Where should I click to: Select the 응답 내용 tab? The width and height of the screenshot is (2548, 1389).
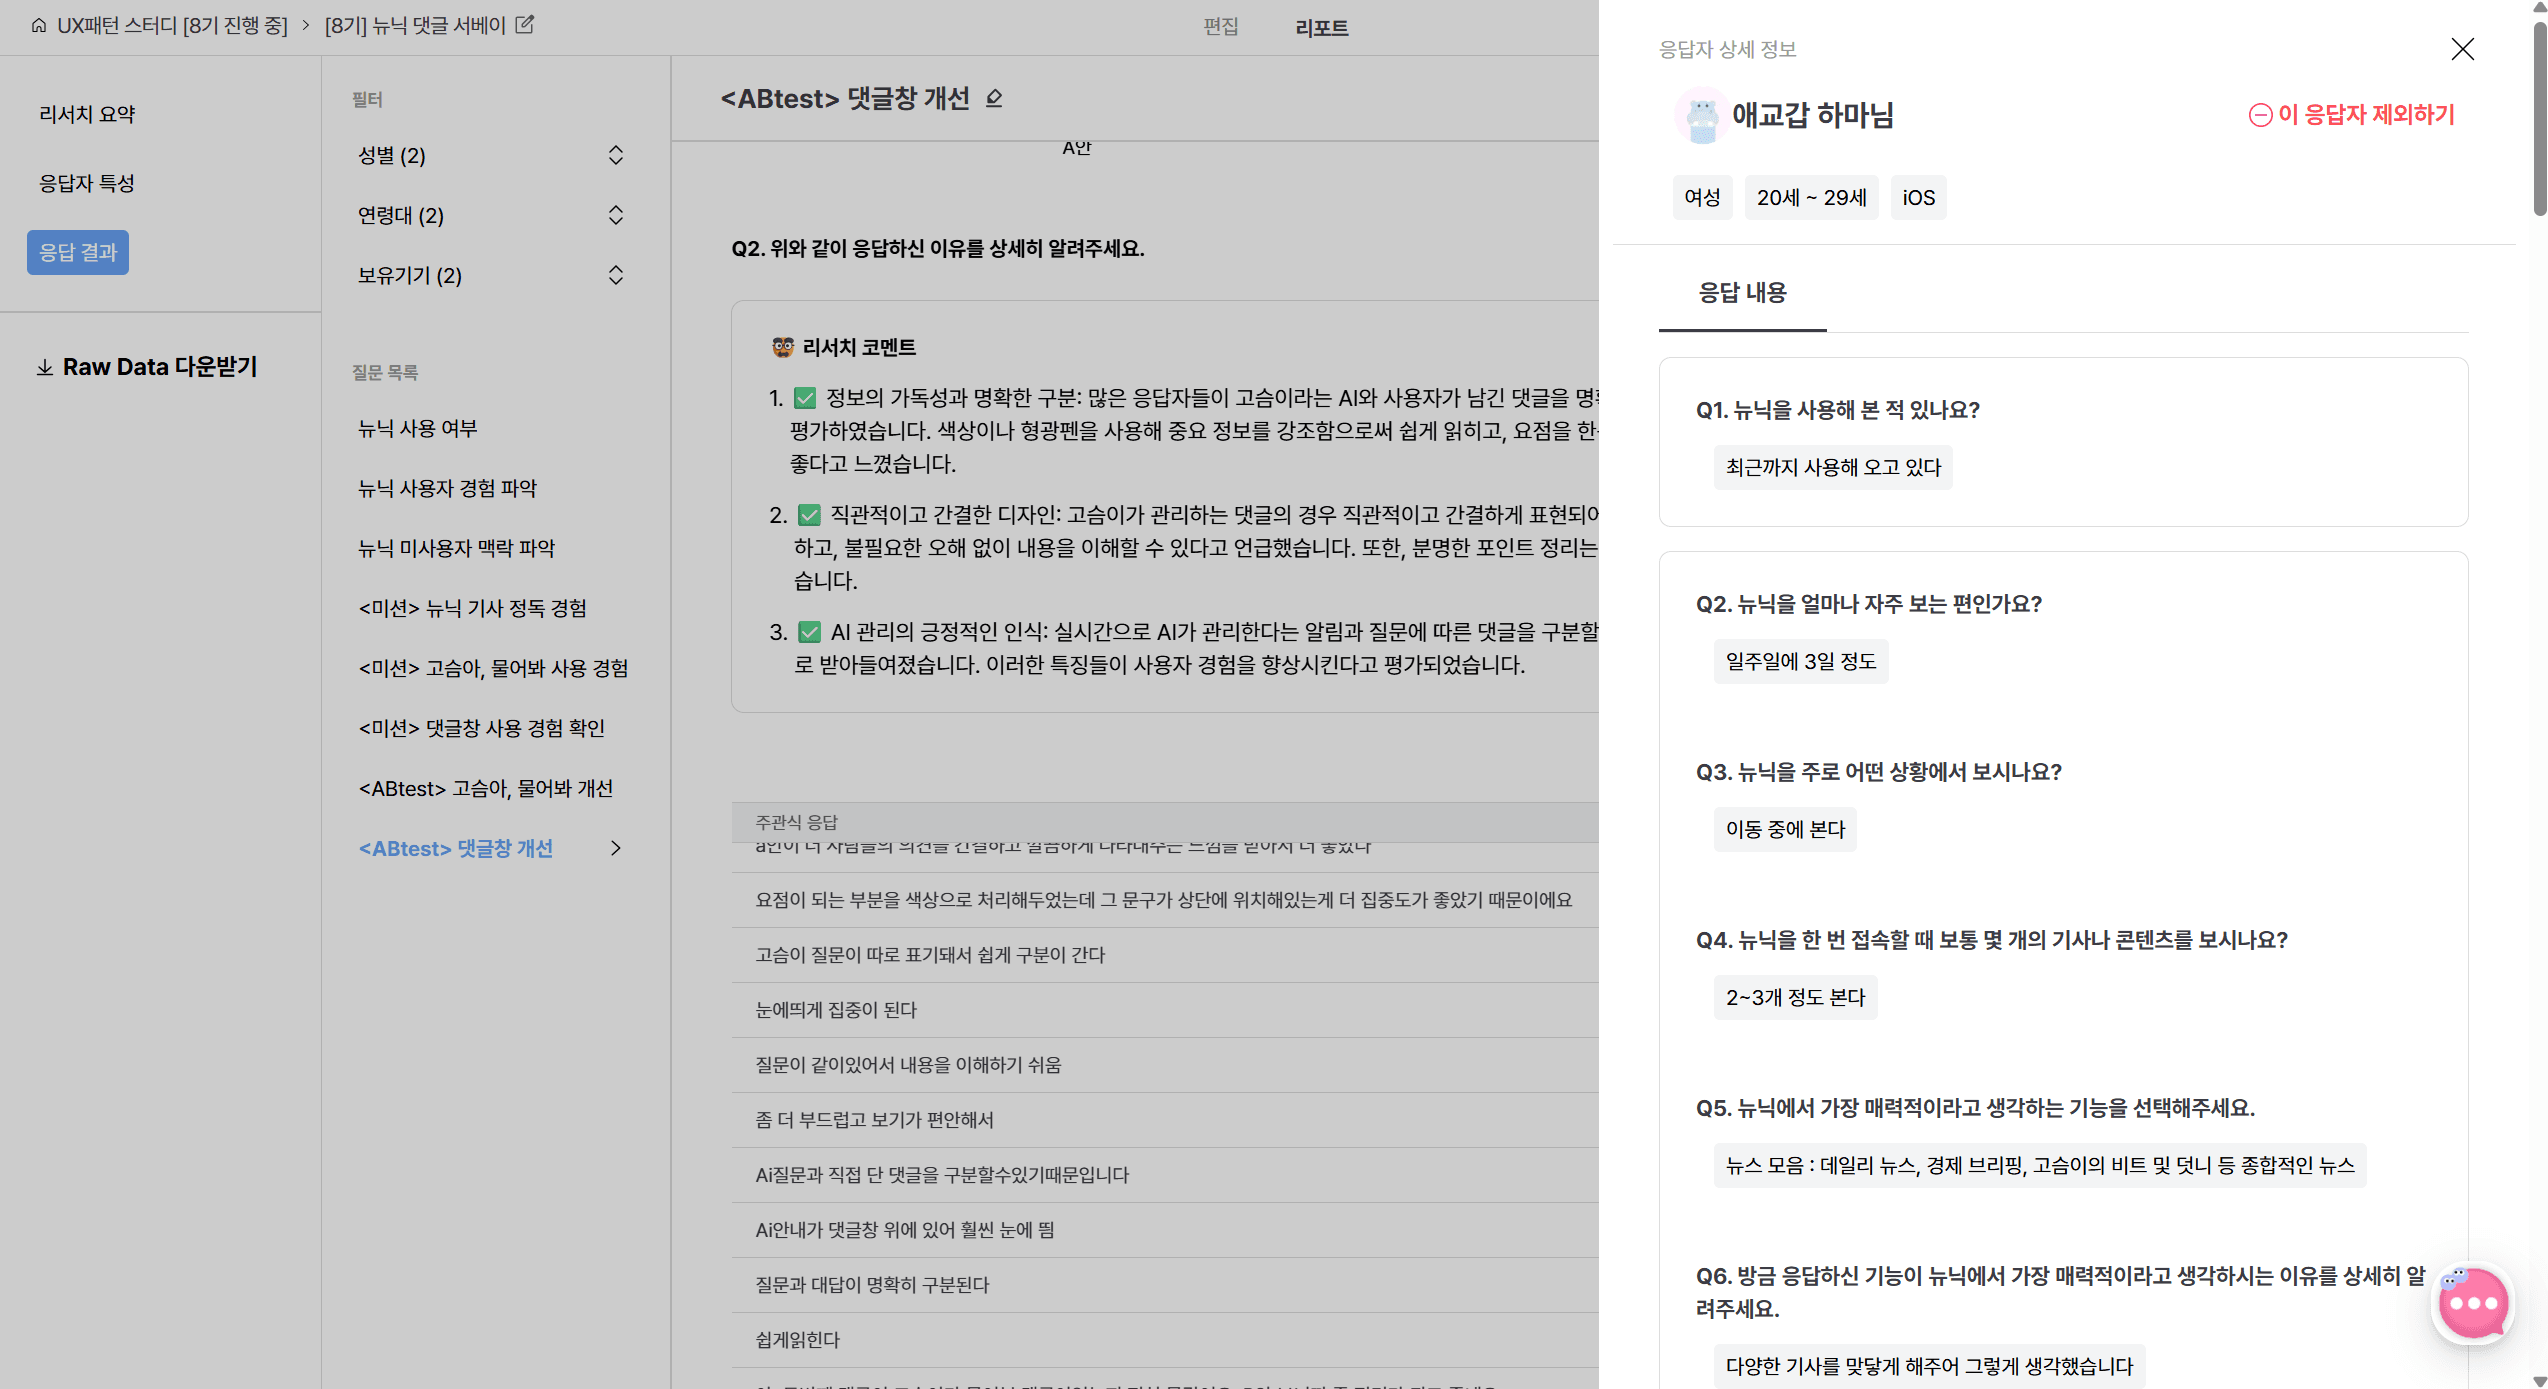(x=1742, y=293)
